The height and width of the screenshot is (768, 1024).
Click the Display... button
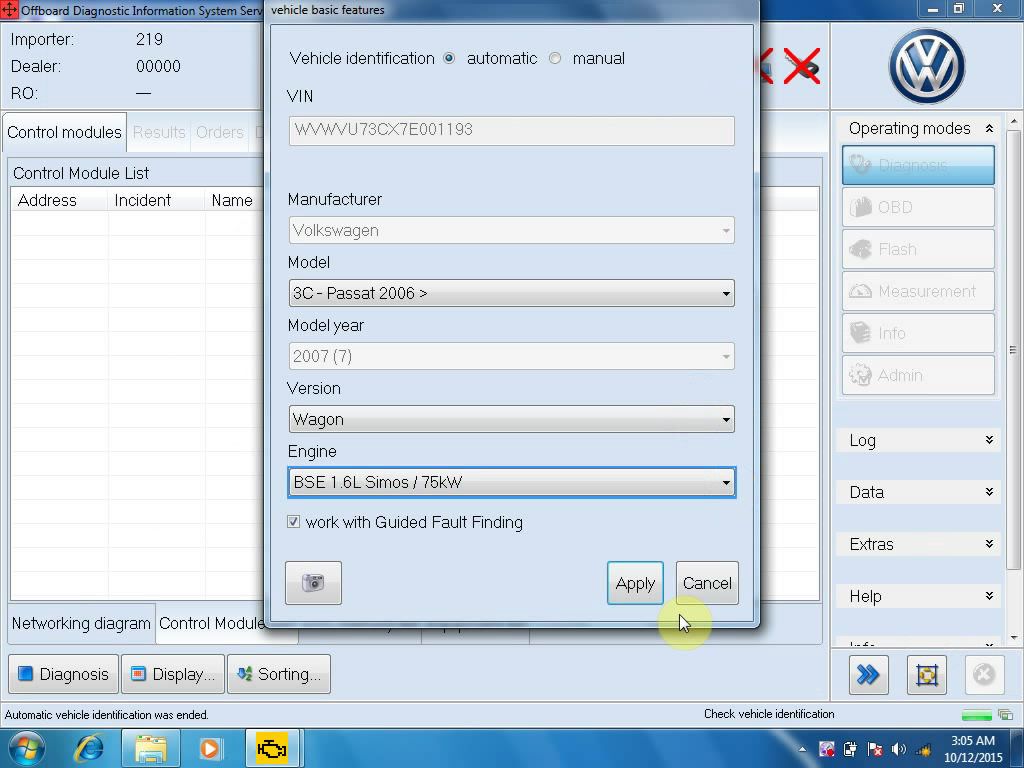click(x=173, y=674)
